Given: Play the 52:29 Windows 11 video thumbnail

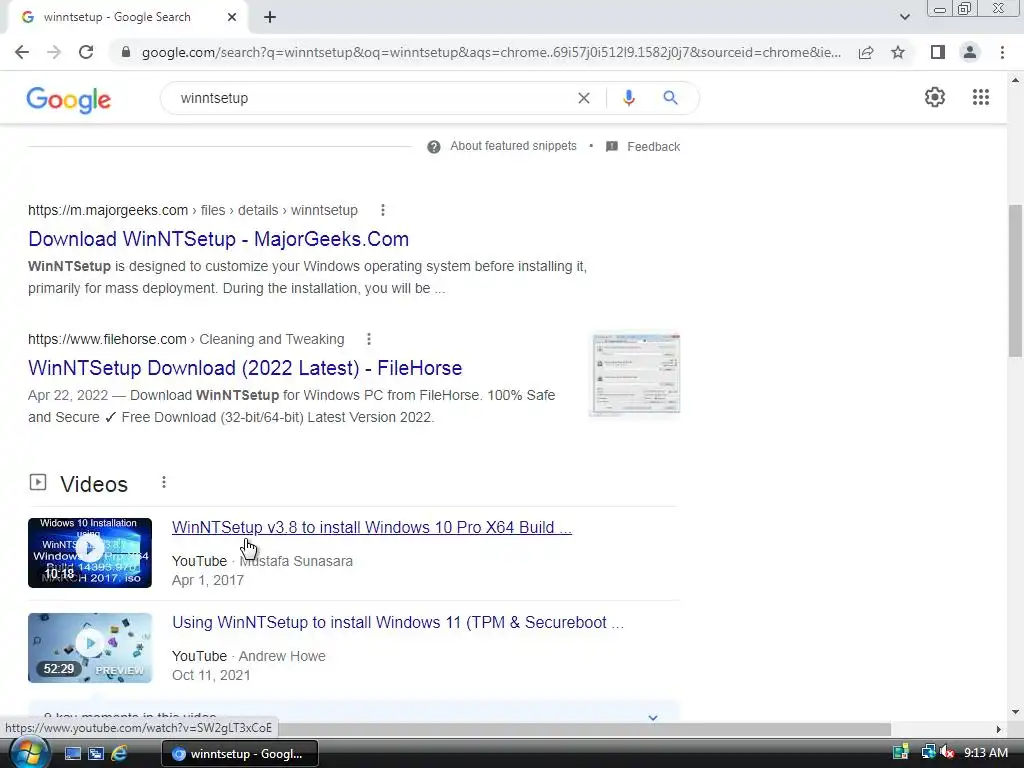Looking at the screenshot, I should click(90, 648).
